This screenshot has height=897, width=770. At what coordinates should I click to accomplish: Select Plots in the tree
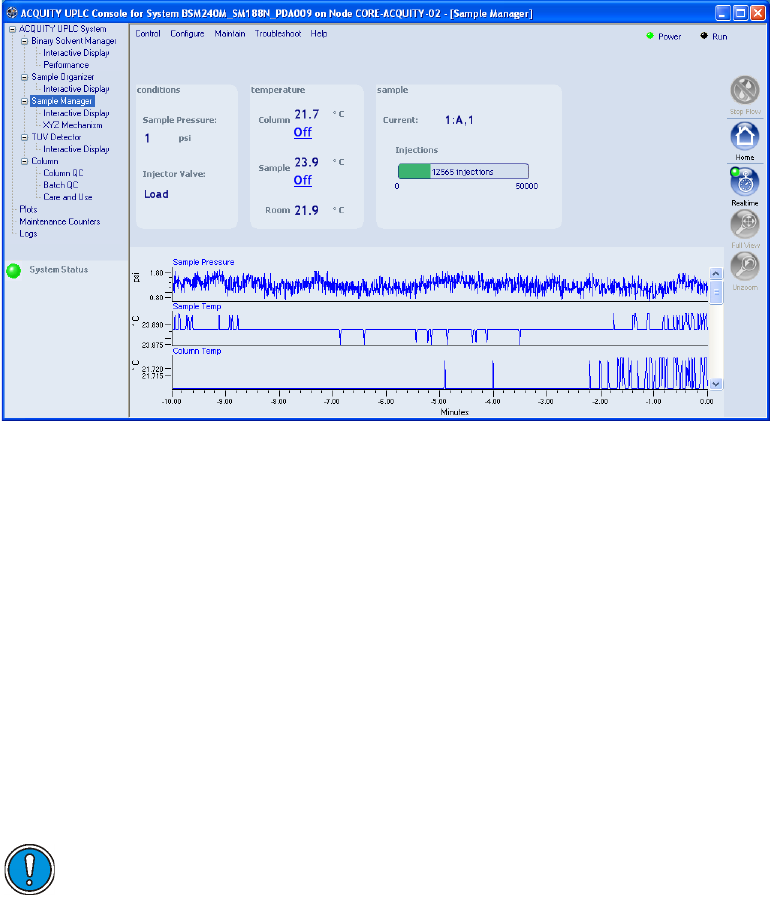click(28, 210)
